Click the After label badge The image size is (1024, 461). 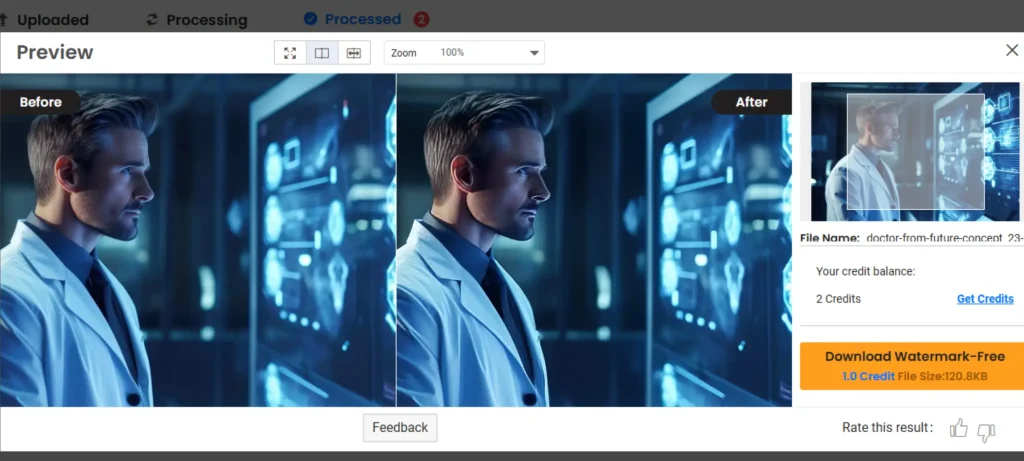(x=751, y=102)
